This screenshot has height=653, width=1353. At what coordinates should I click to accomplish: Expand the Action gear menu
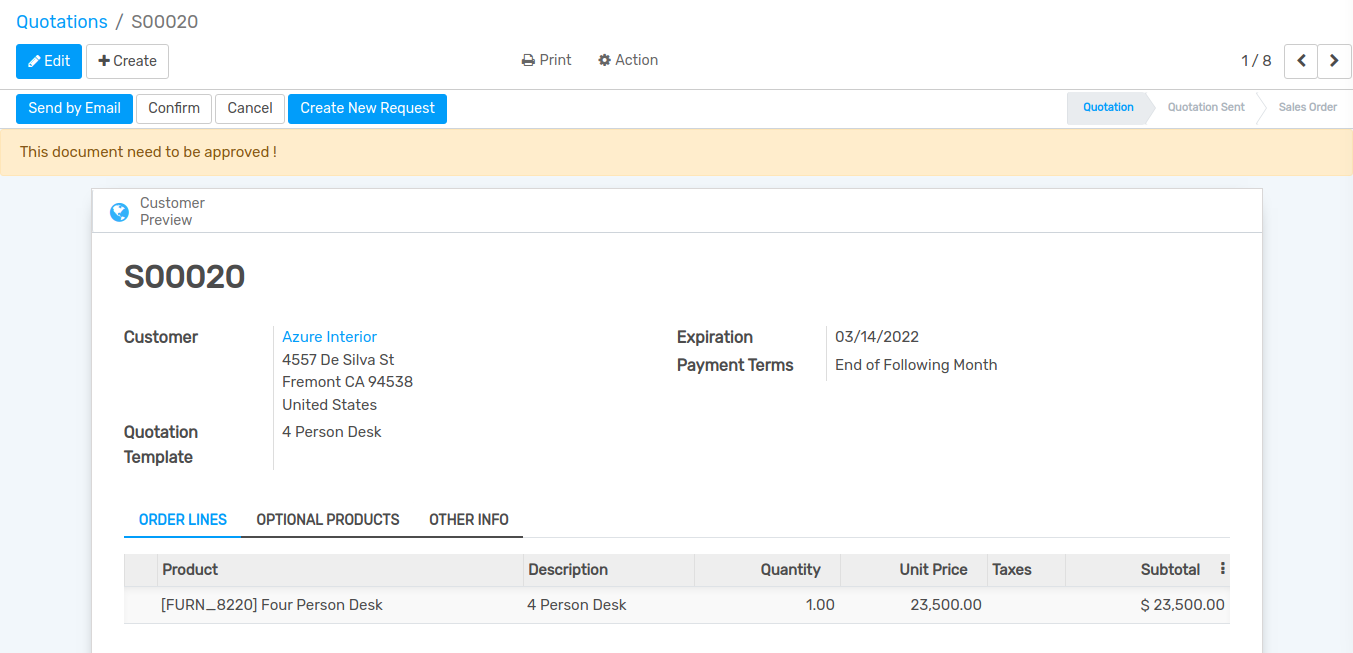pyautogui.click(x=628, y=60)
